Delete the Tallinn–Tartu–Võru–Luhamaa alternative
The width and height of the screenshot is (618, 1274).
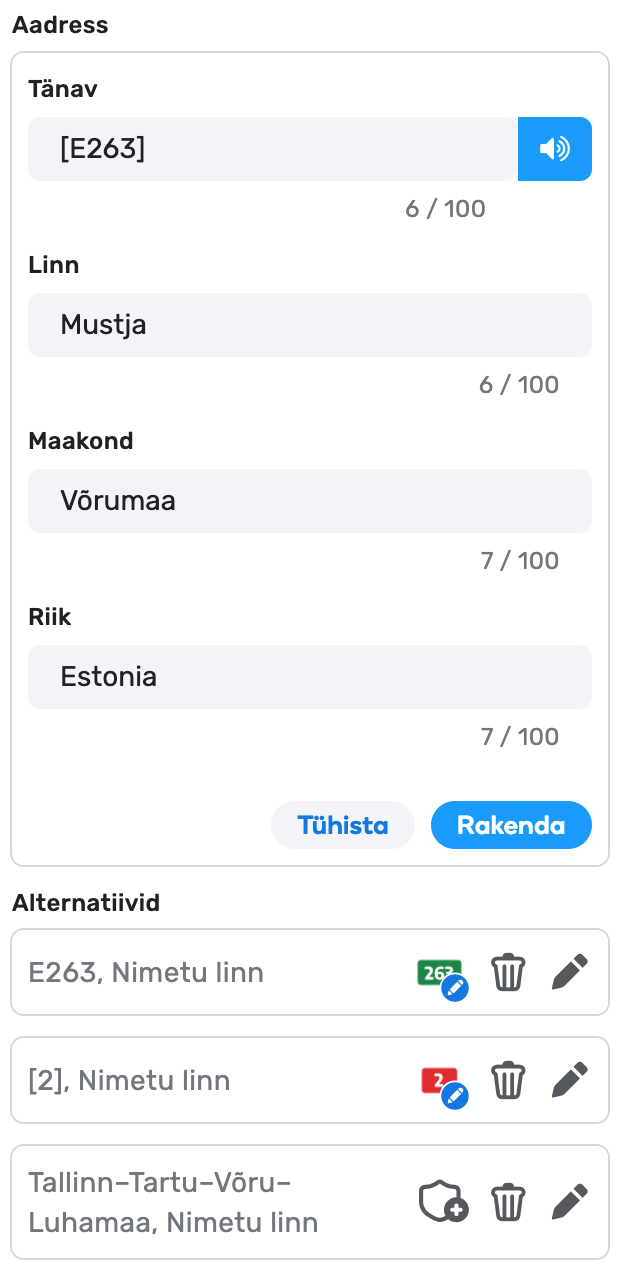tap(508, 1202)
